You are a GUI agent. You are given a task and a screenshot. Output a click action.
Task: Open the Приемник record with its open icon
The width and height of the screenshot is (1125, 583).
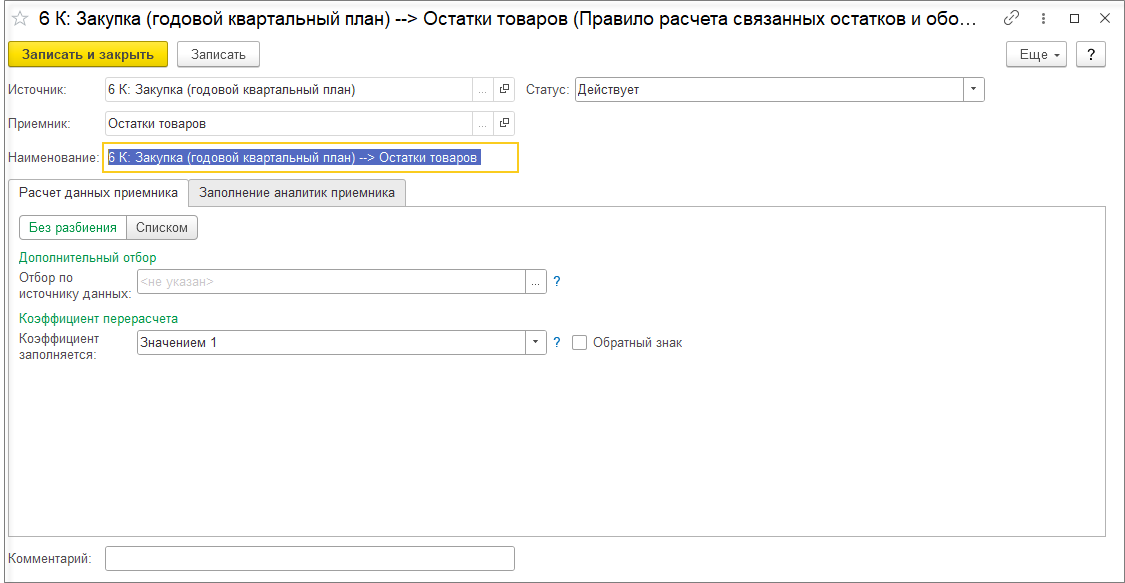504,124
